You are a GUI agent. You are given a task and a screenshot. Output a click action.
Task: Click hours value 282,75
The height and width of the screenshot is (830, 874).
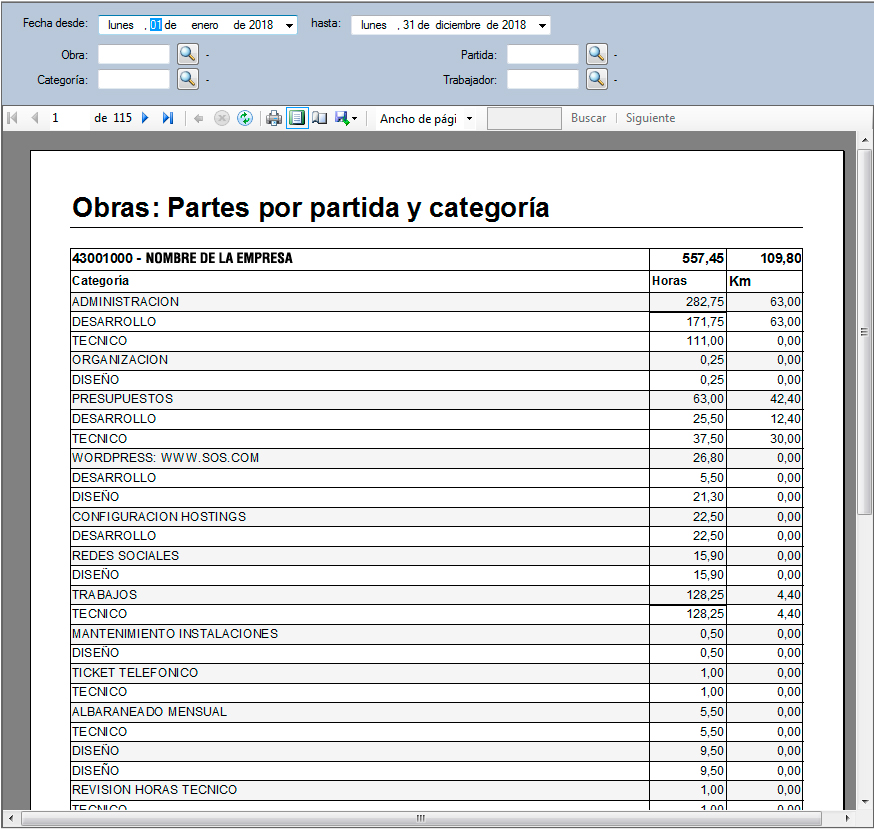coord(705,302)
